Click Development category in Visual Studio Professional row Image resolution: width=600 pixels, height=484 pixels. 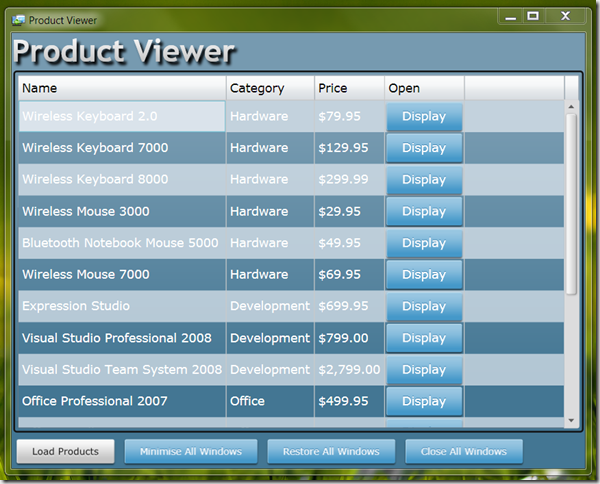[270, 338]
